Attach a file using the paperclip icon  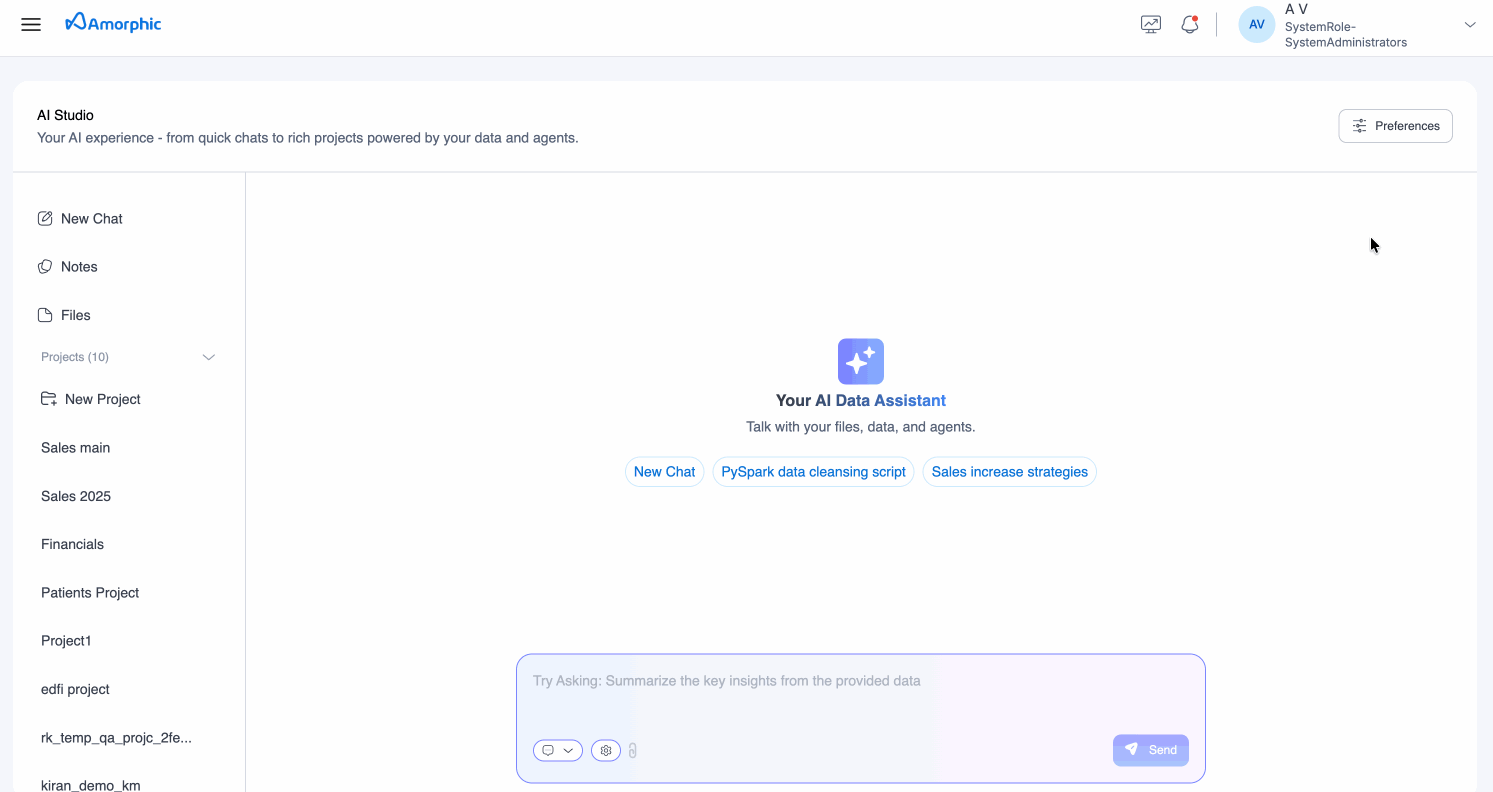632,750
